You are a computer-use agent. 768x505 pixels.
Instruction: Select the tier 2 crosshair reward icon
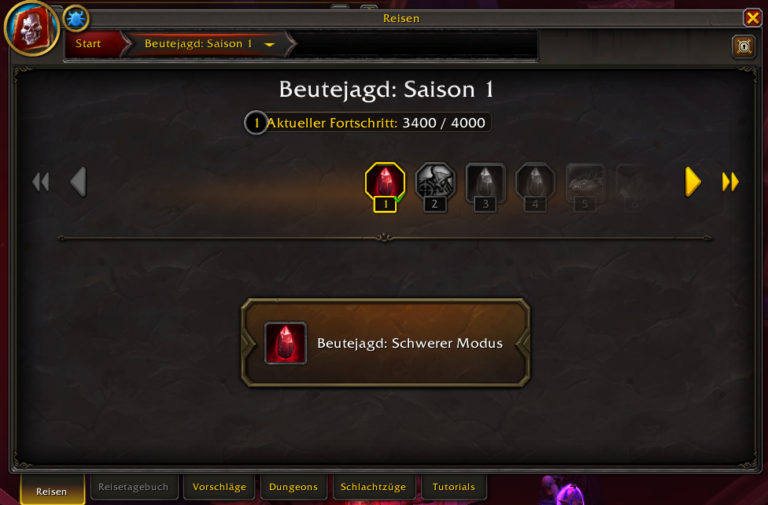435,182
